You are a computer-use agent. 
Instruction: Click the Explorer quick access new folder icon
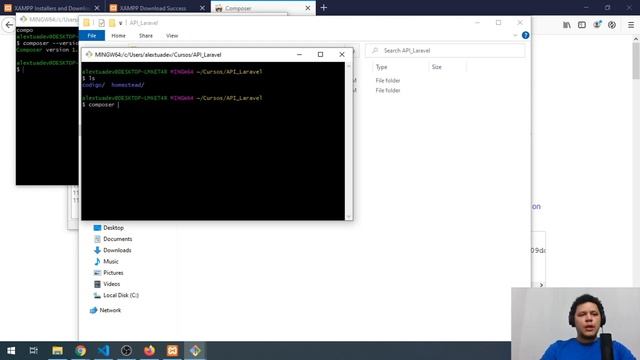[x=112, y=23]
